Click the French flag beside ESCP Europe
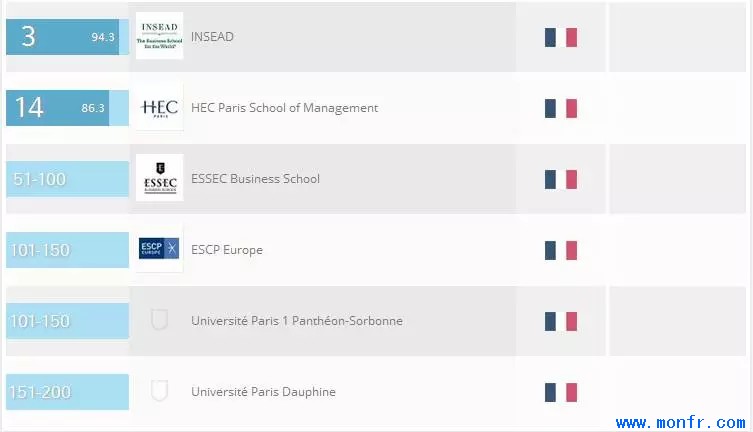The image size is (753, 432). pyautogui.click(x=561, y=250)
